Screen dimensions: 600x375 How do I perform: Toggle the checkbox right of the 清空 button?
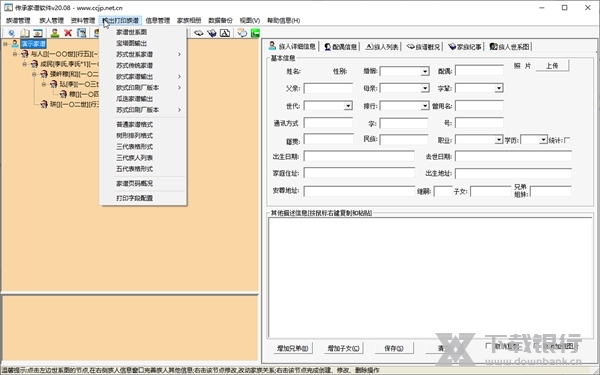[x=489, y=346]
